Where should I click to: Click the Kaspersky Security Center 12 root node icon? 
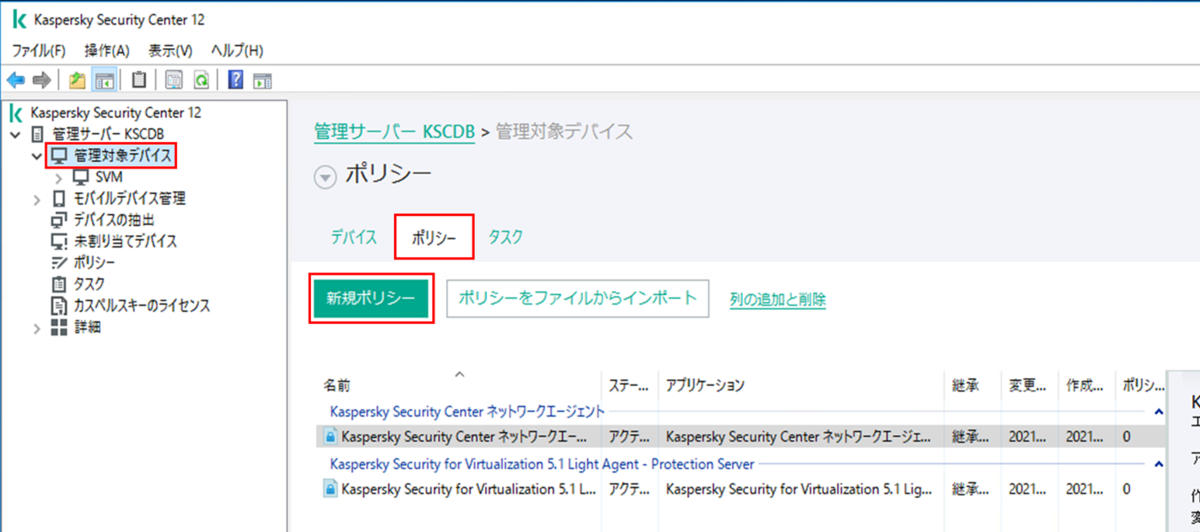[17, 112]
